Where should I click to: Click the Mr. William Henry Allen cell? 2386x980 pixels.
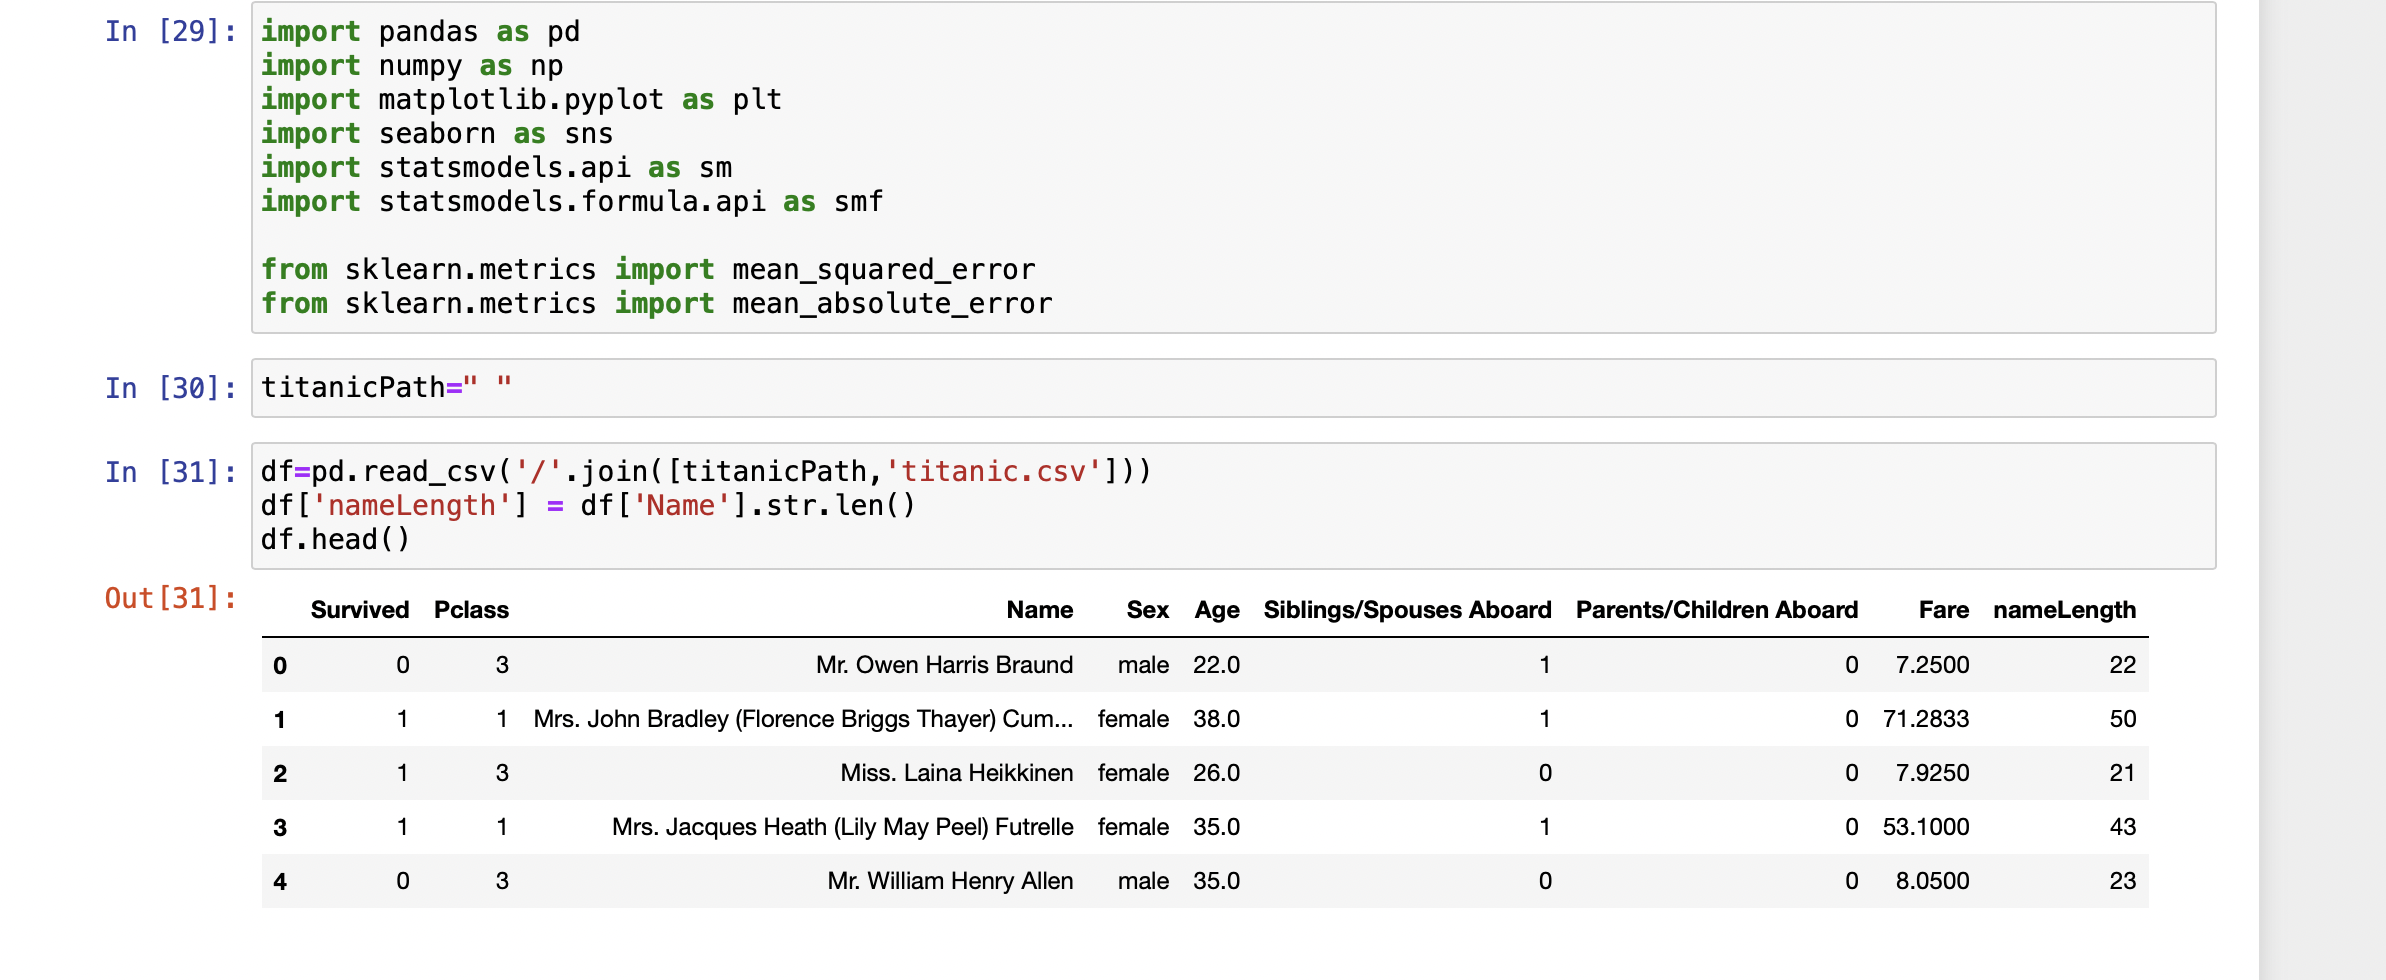(950, 881)
